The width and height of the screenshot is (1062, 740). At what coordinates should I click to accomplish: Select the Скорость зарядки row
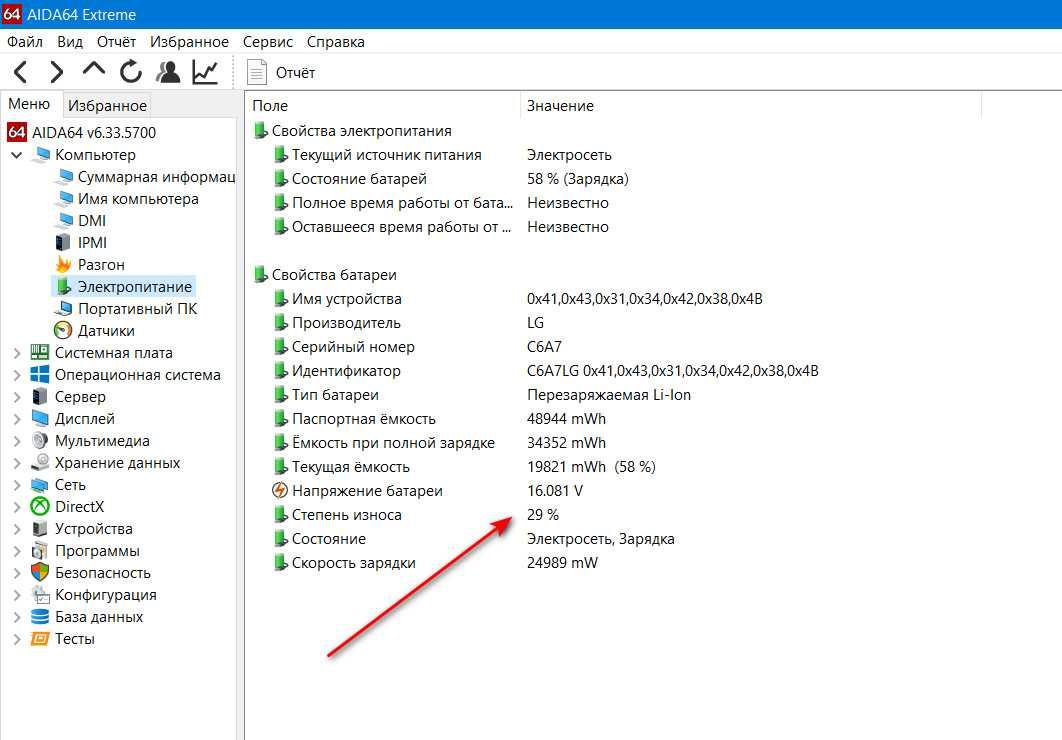(436, 563)
